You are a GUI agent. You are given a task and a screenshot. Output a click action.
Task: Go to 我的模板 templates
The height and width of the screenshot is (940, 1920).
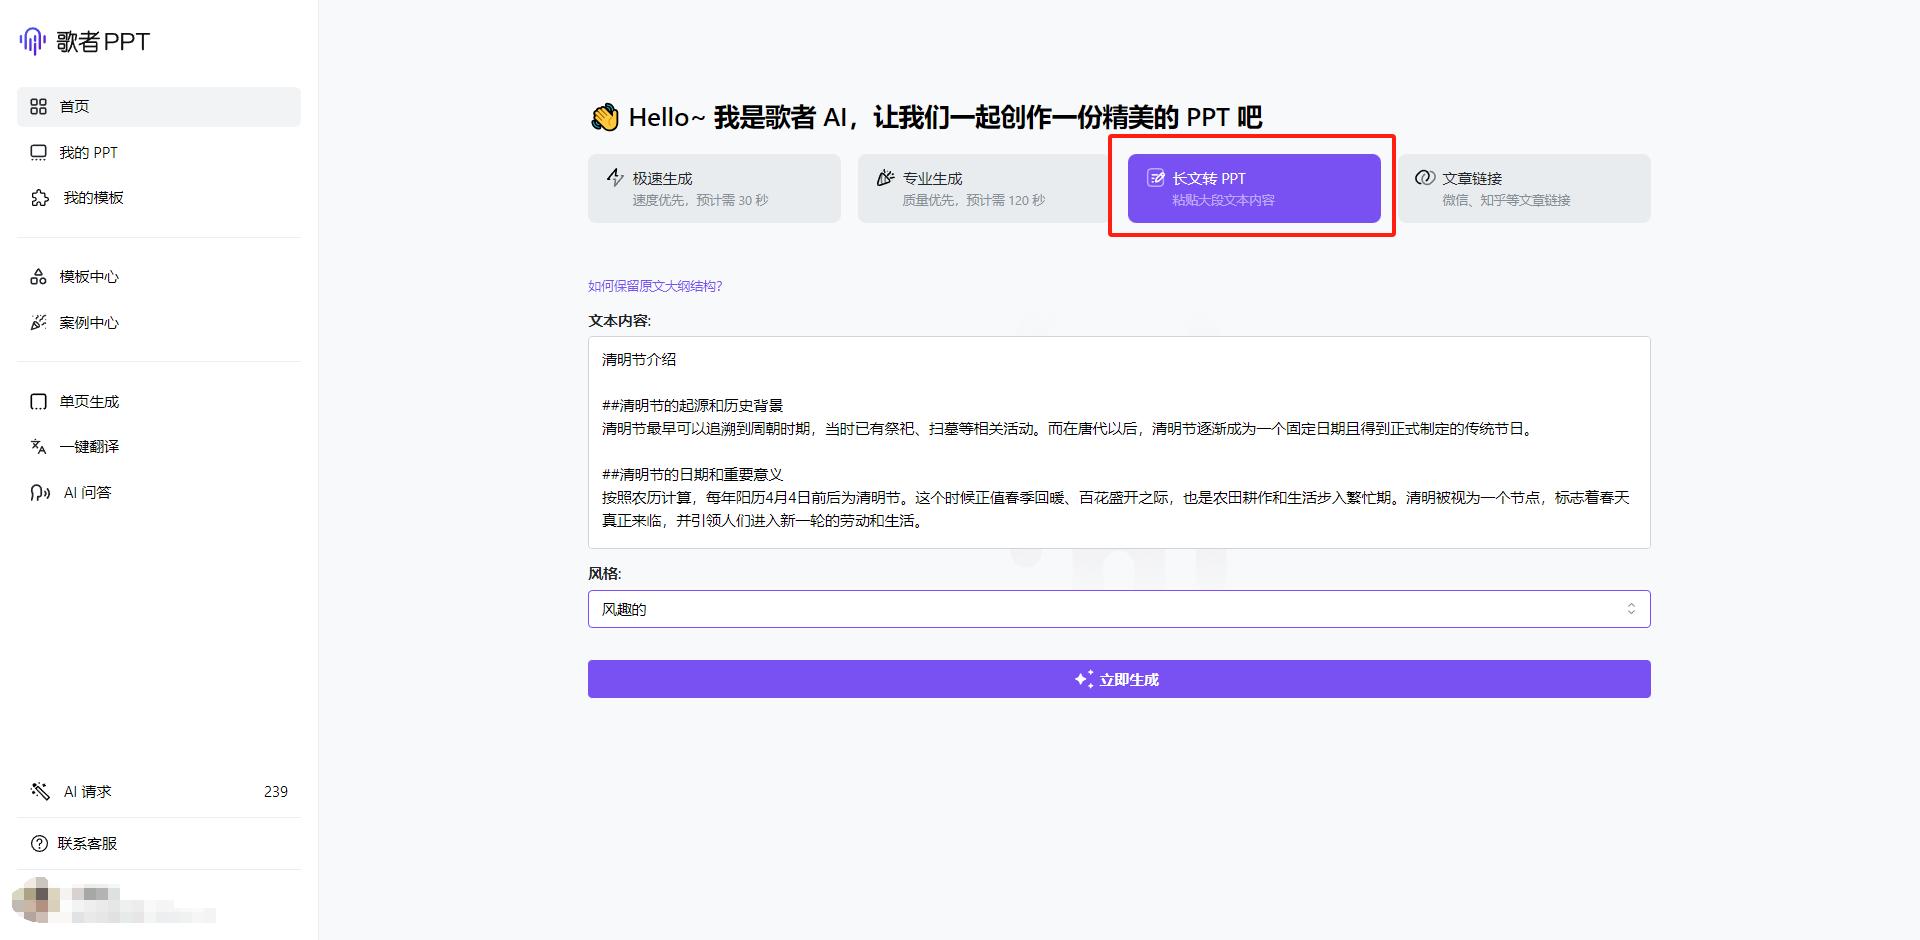tap(92, 197)
